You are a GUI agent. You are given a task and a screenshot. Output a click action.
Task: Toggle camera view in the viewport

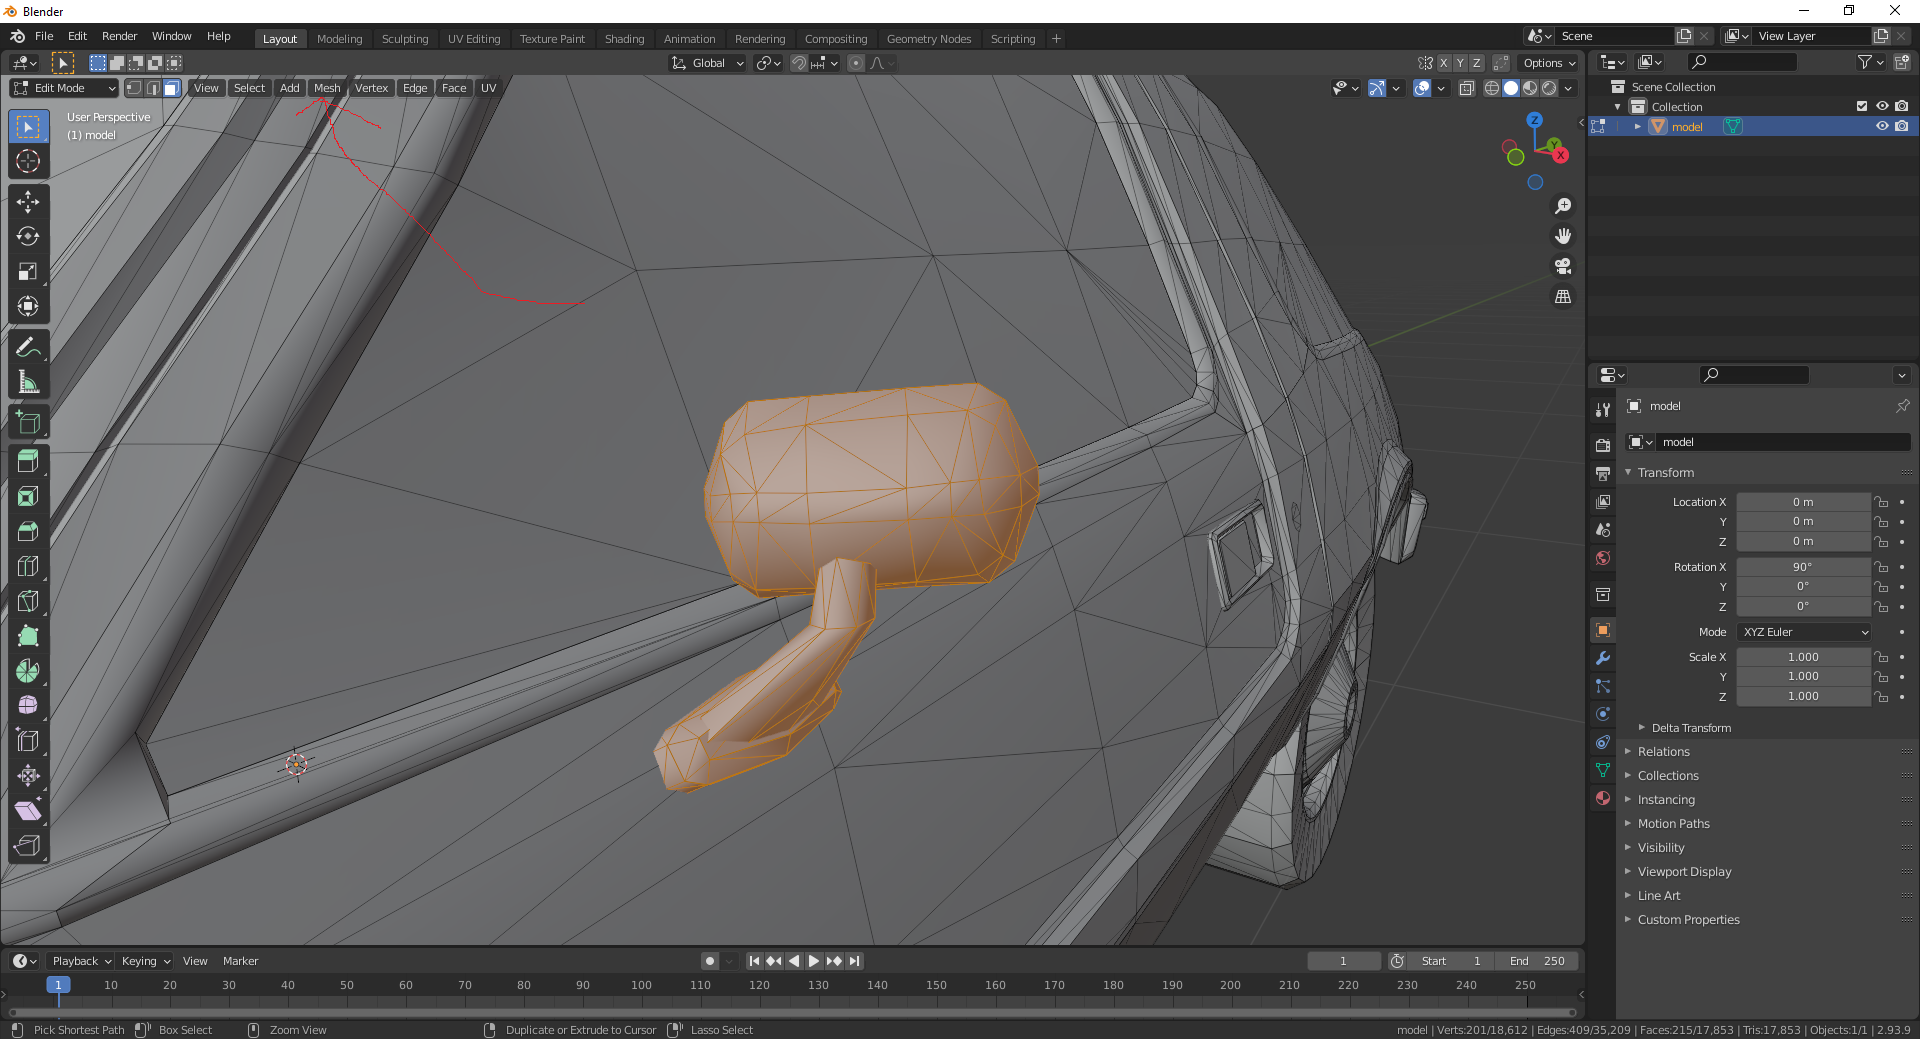(1563, 266)
